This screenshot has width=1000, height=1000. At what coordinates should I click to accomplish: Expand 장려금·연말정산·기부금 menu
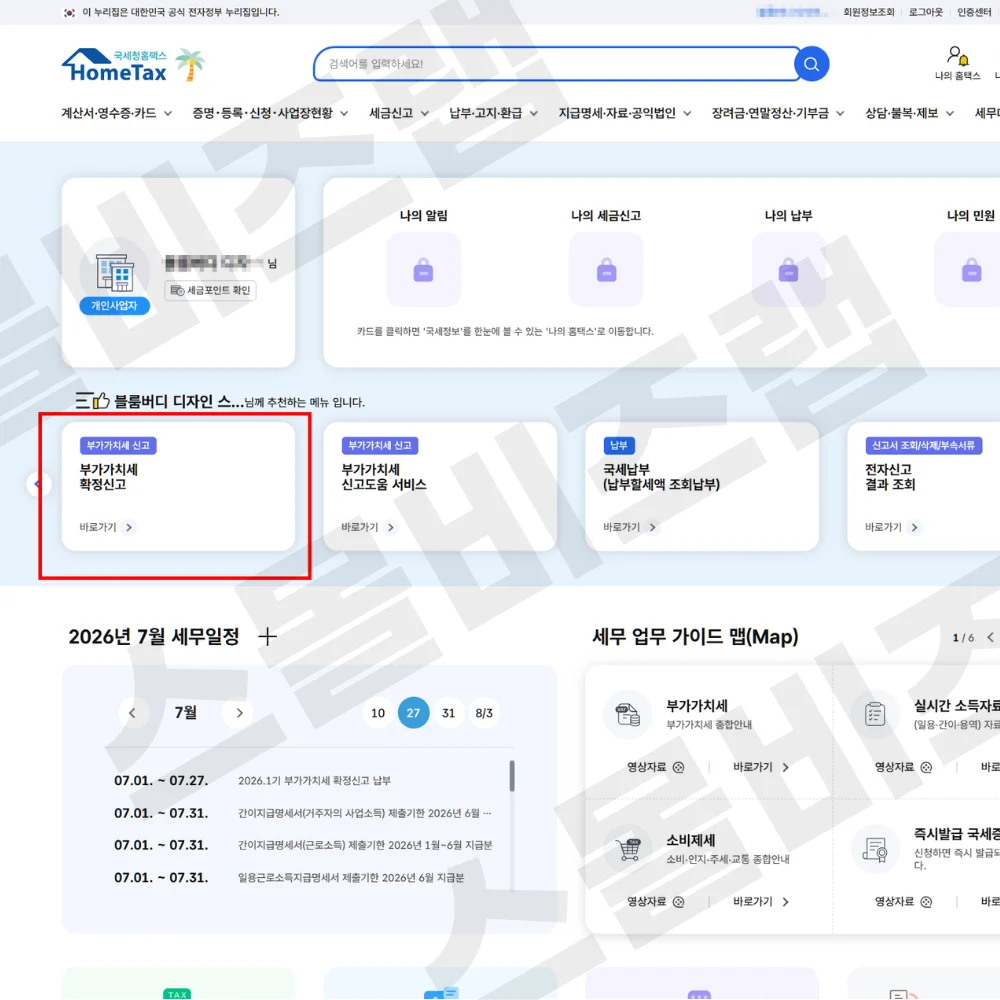click(x=777, y=114)
